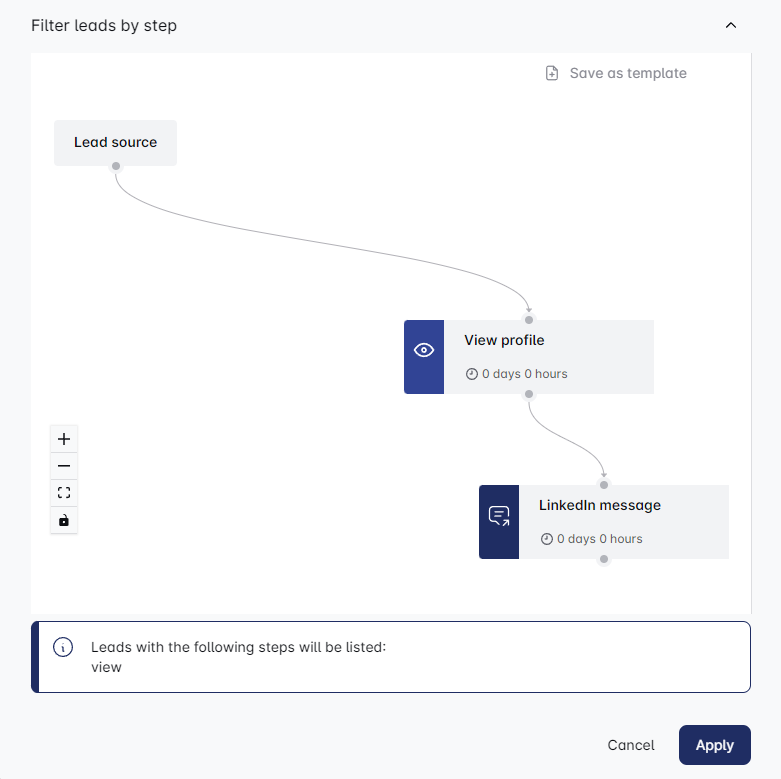Click the LinkedIn message clock icon

547,539
